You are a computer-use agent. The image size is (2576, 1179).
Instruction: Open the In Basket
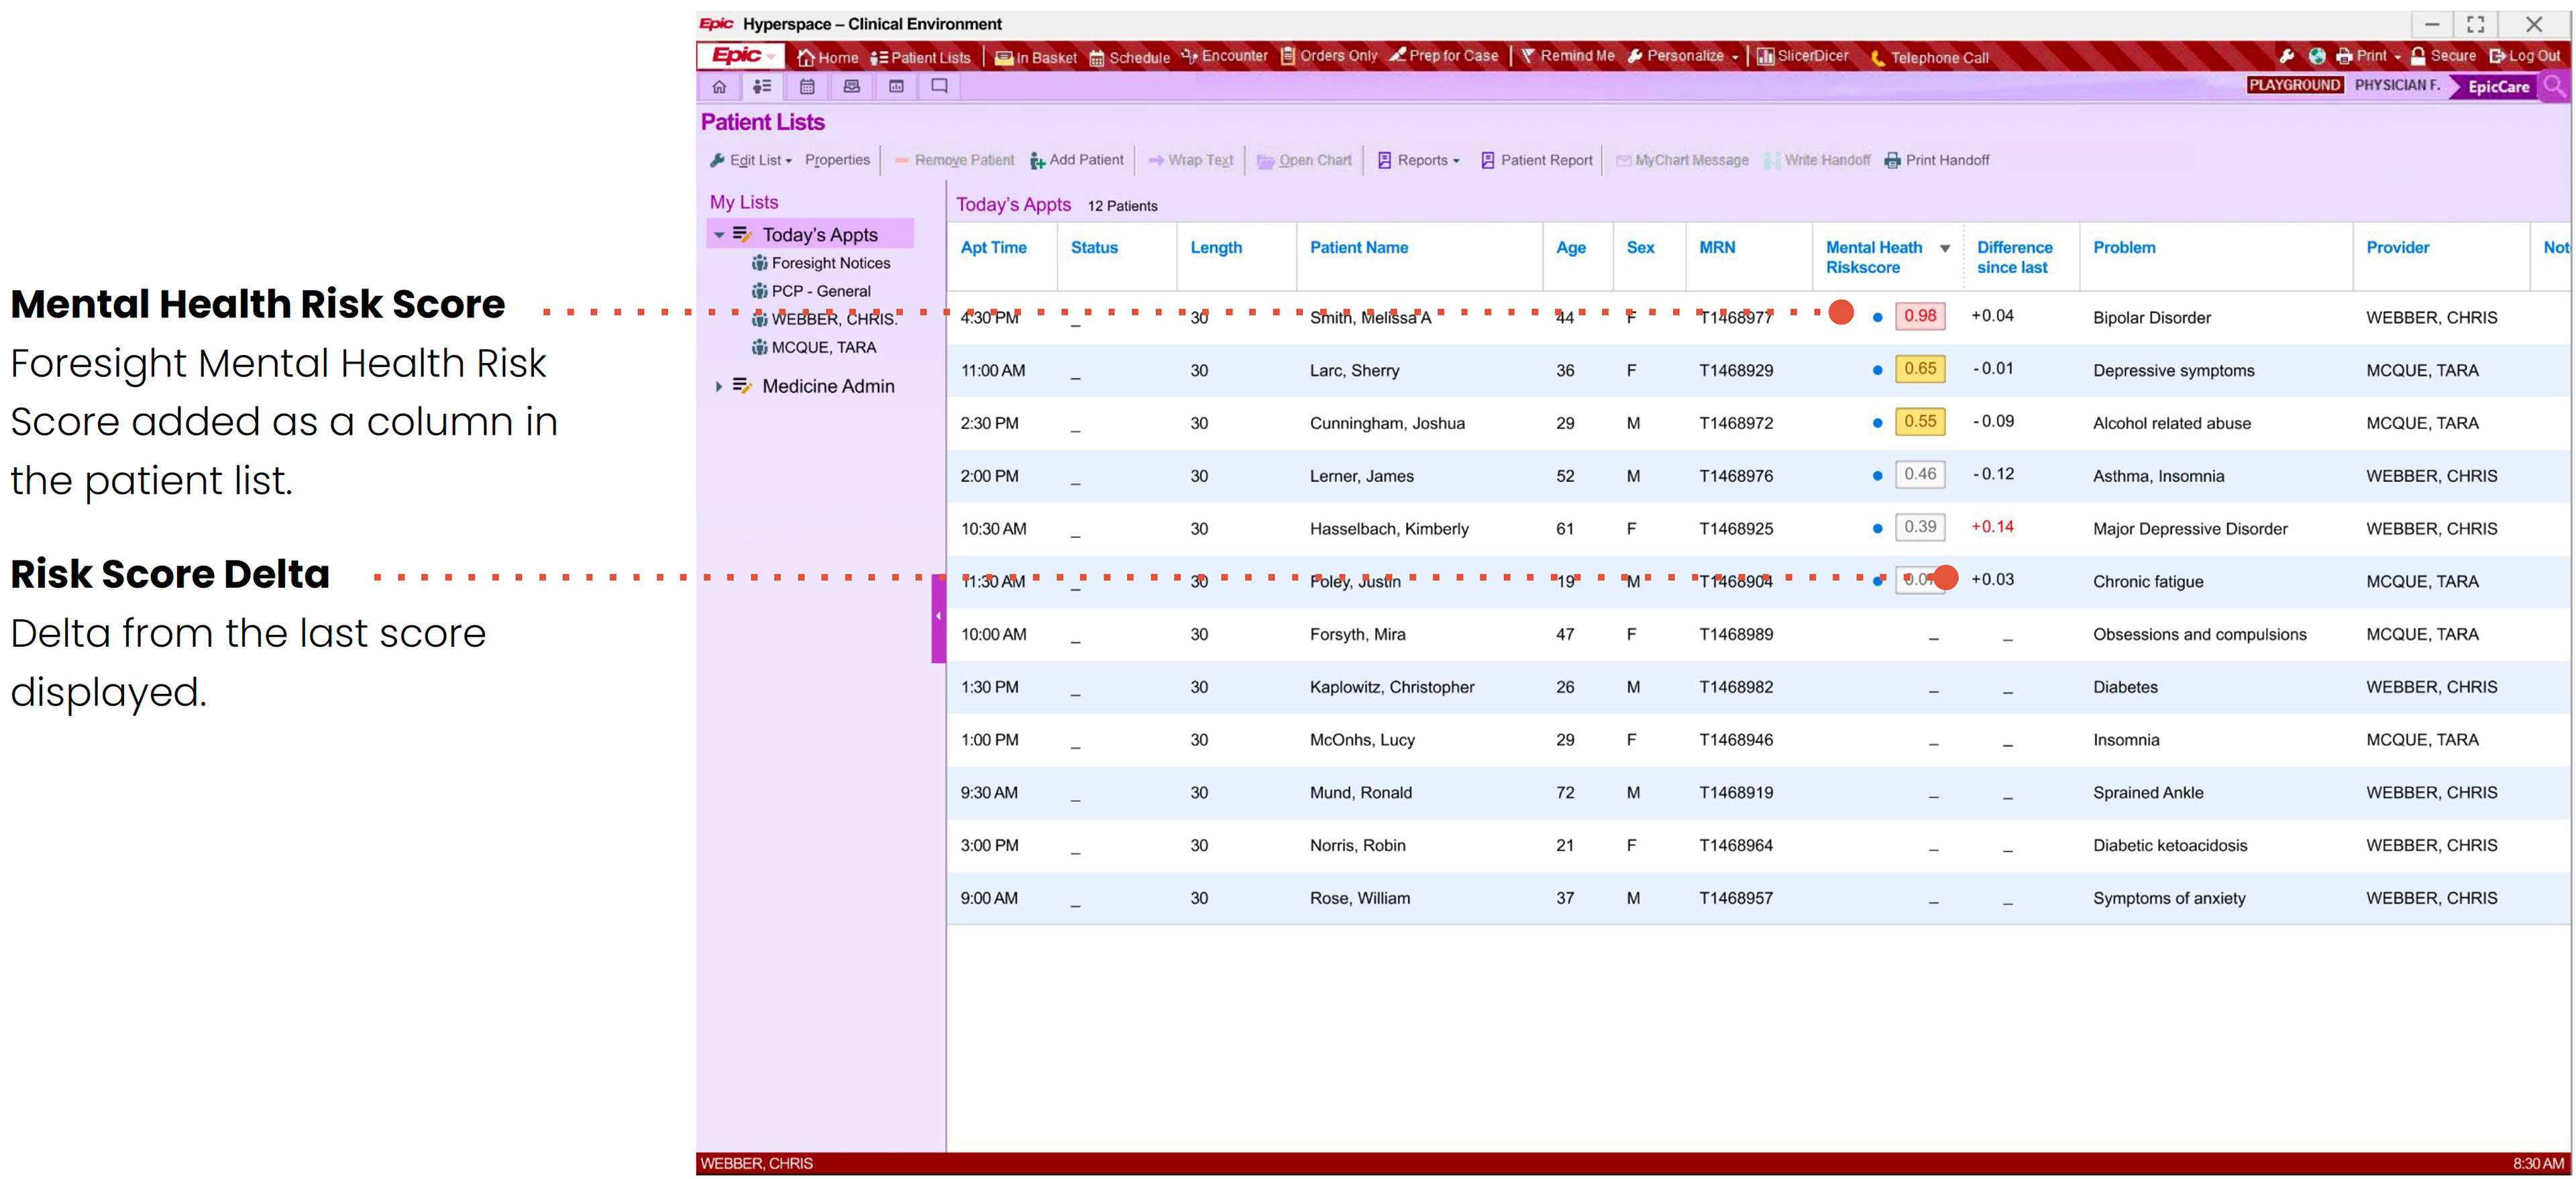[1036, 57]
